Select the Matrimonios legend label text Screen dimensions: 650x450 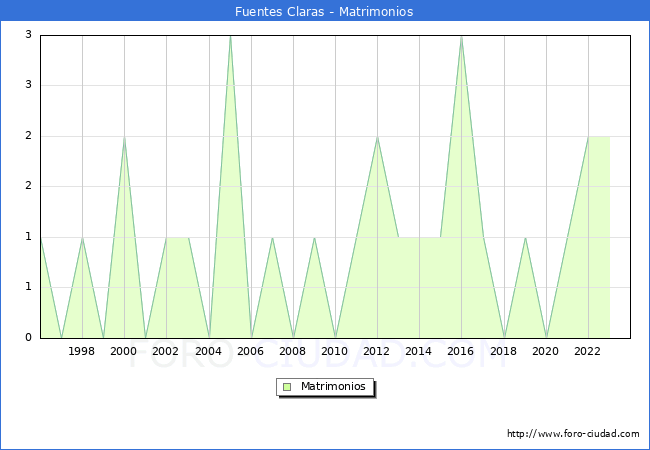pos(333,386)
